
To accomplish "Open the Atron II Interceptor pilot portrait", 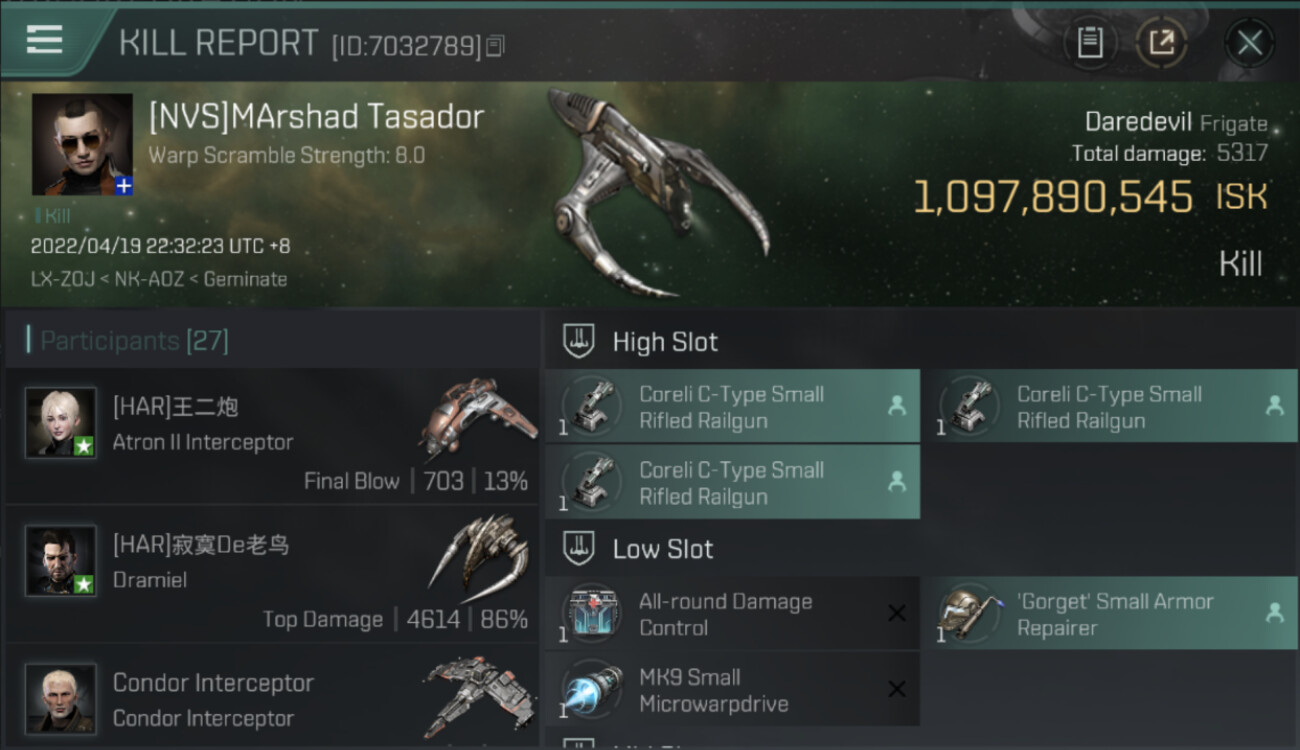I will tap(61, 423).
